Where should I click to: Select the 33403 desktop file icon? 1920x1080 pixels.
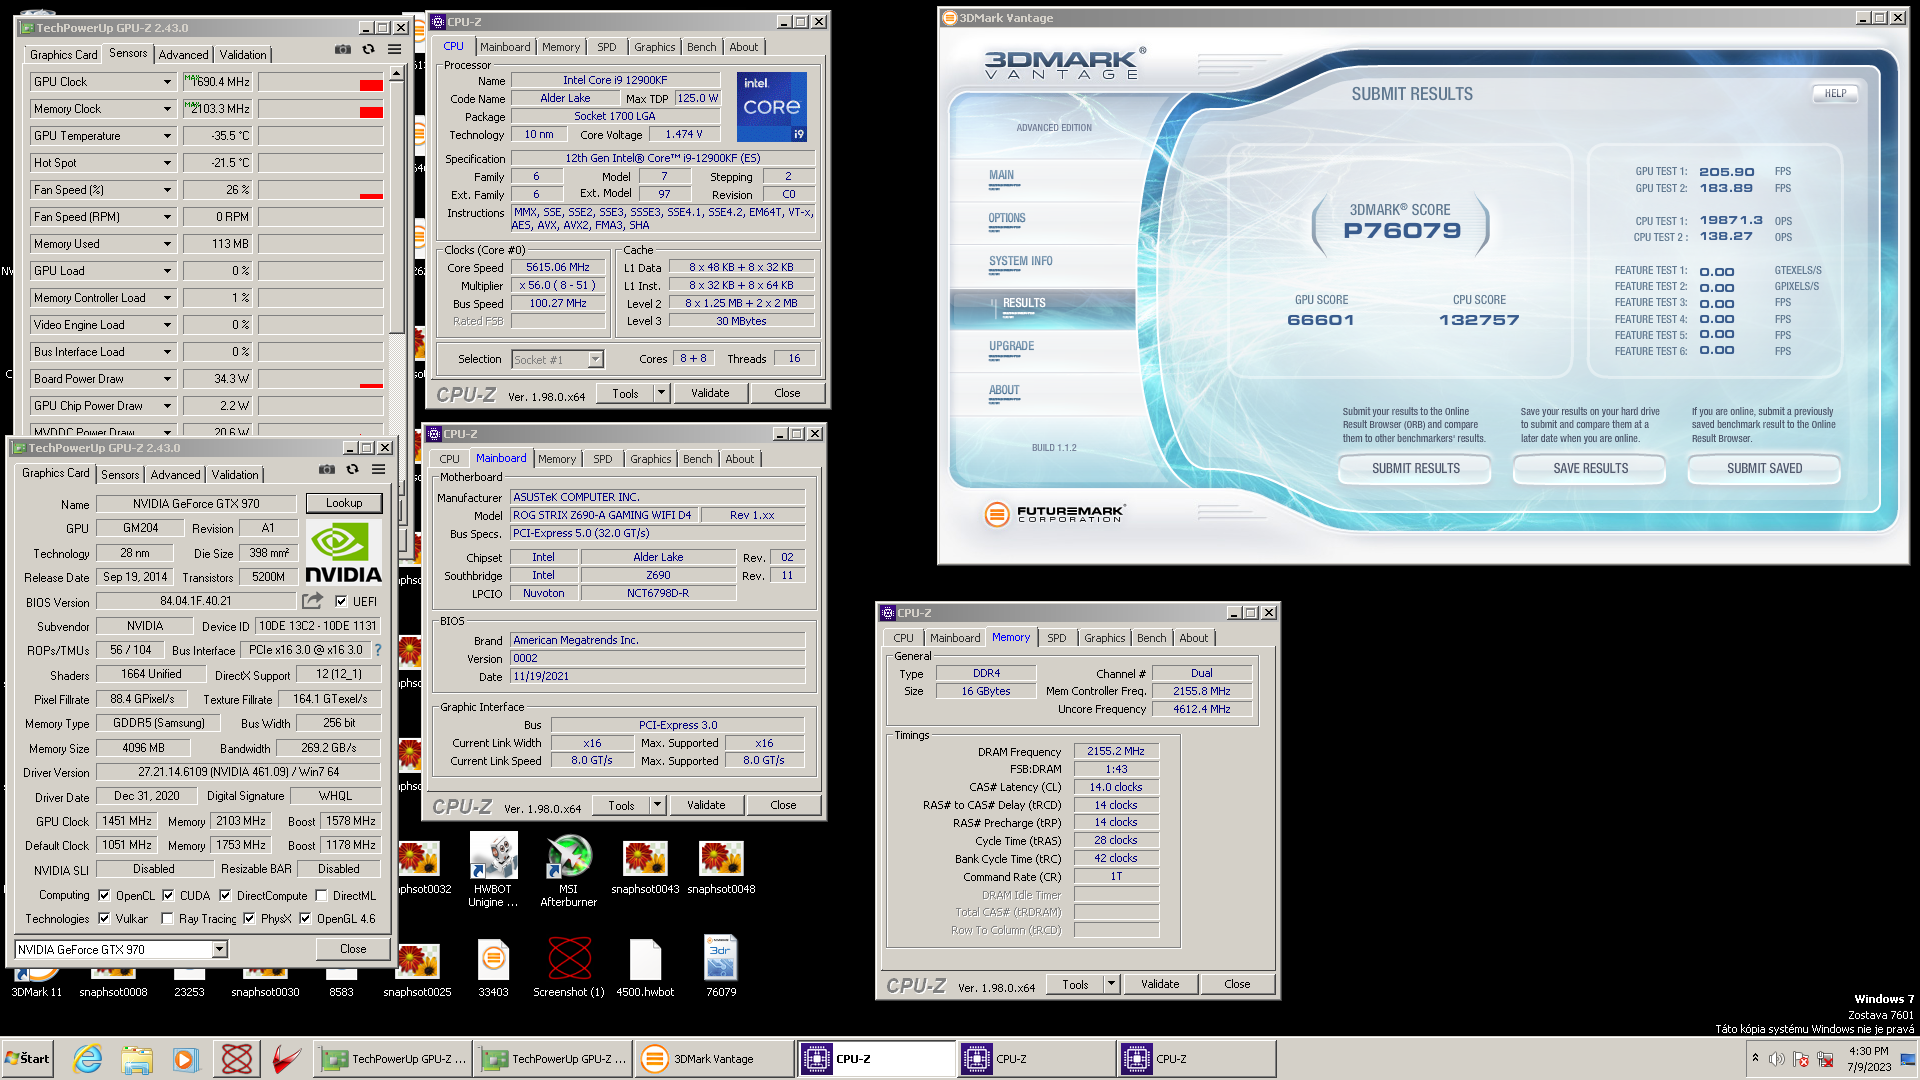493,968
